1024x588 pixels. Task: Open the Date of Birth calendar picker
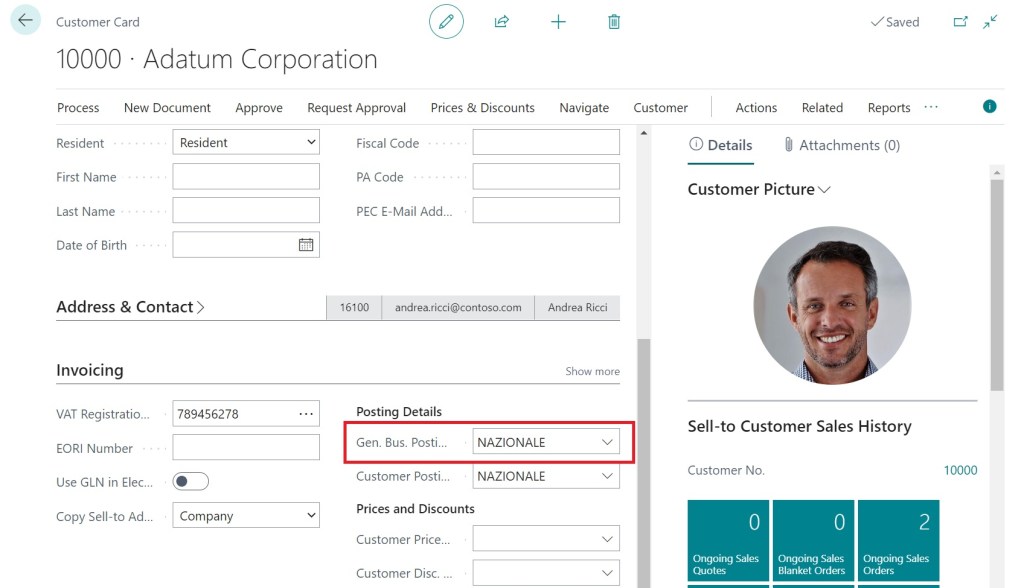pos(306,245)
